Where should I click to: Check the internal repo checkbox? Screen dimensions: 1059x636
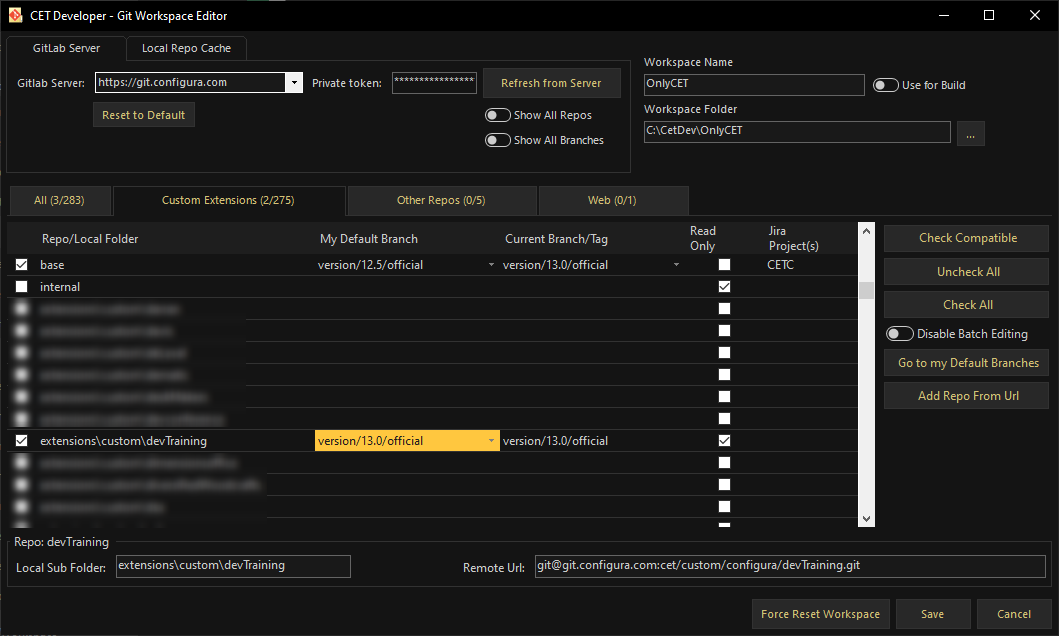pyautogui.click(x=22, y=287)
